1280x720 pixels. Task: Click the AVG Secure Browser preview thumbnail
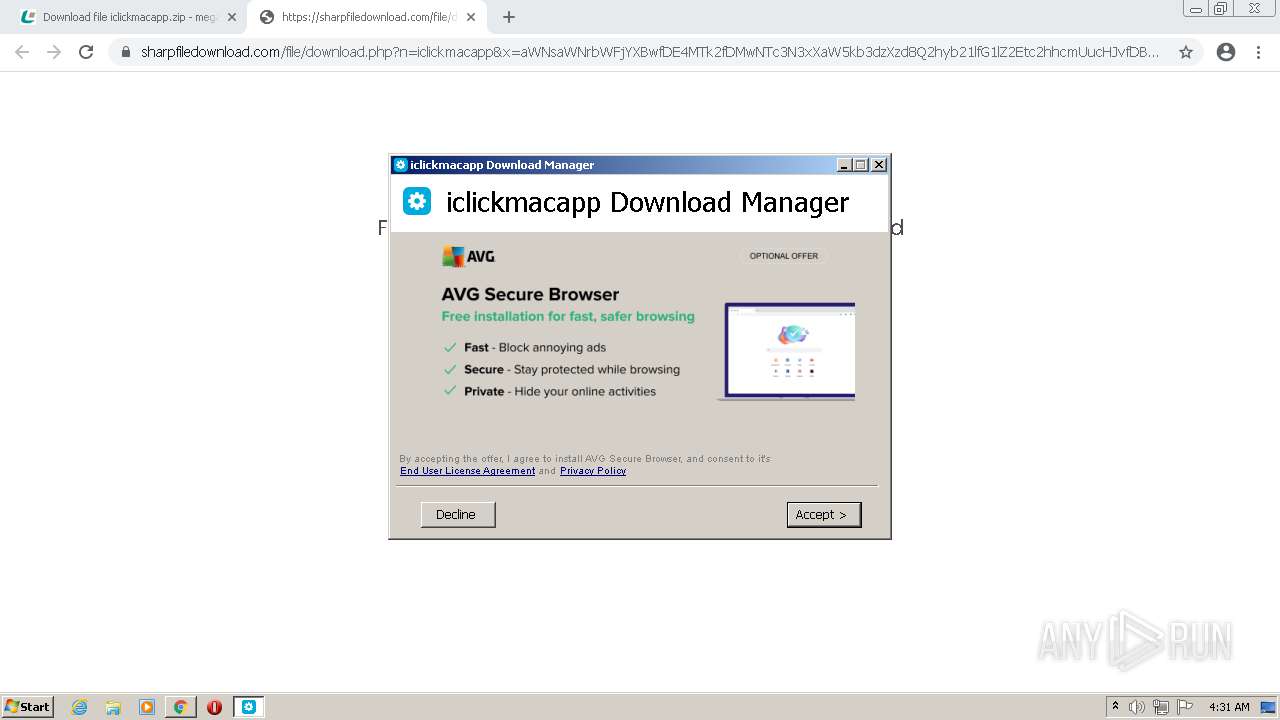786,351
